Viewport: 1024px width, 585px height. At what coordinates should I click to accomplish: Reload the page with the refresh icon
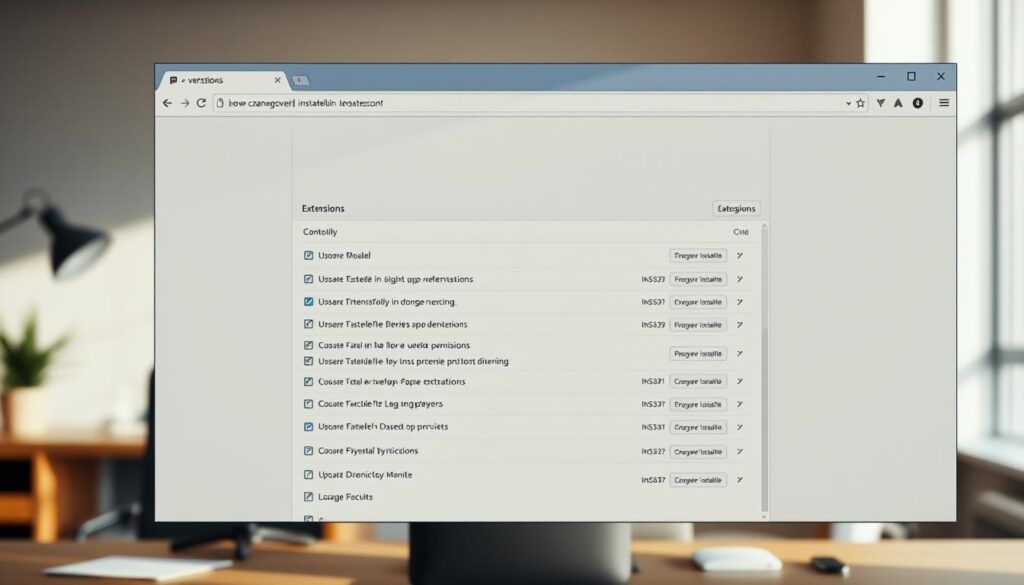click(x=201, y=103)
